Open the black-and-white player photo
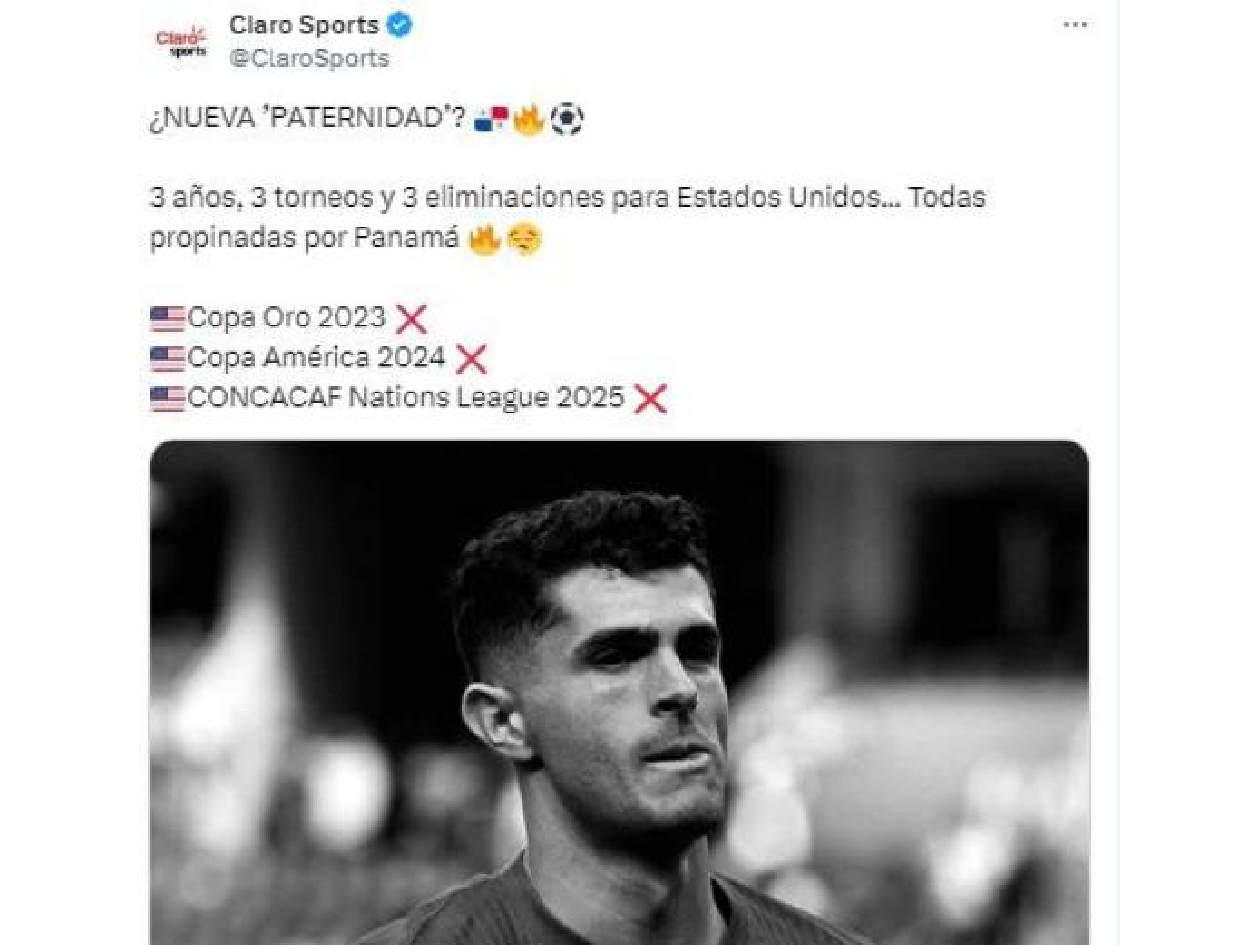 pyautogui.click(x=619, y=692)
